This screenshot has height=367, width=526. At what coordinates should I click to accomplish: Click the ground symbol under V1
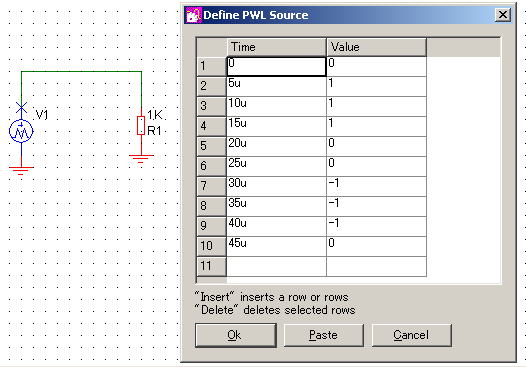(21, 171)
